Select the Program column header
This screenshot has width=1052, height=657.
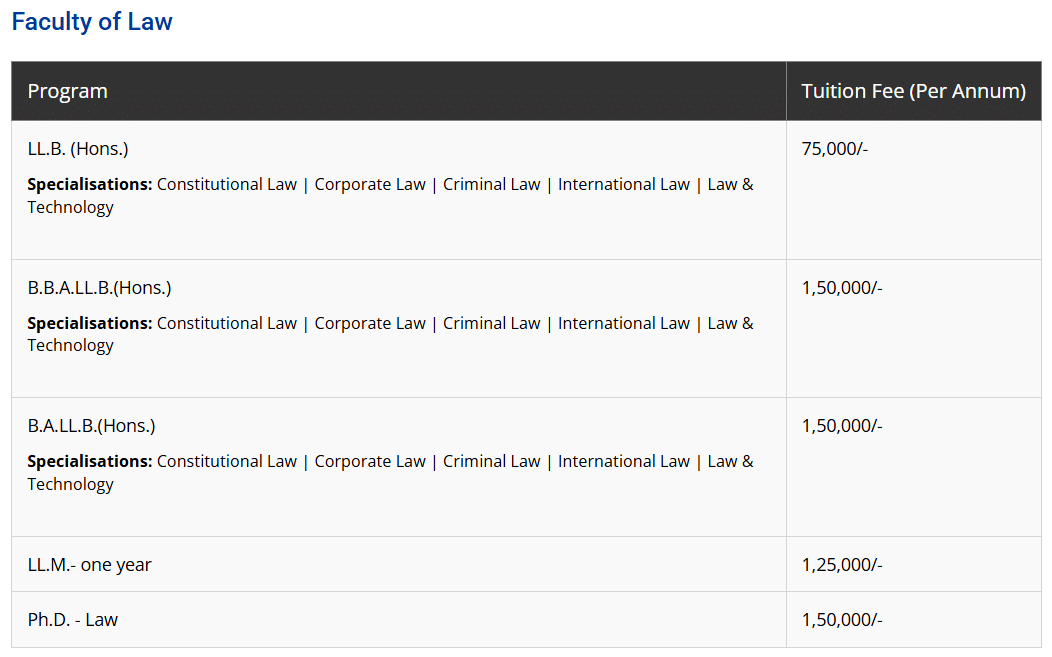(67, 91)
